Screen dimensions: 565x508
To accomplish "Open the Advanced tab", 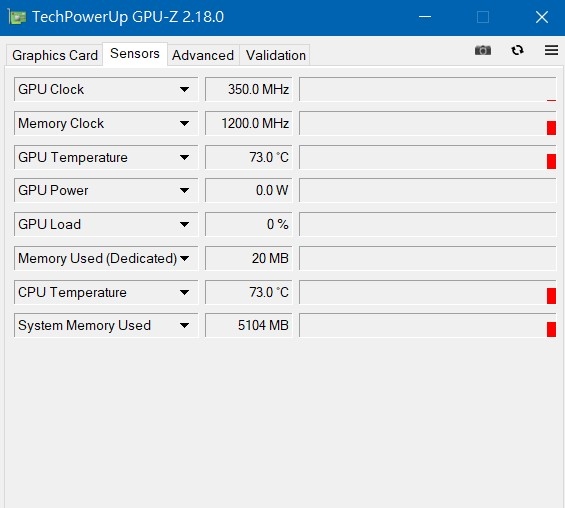I will (x=203, y=55).
